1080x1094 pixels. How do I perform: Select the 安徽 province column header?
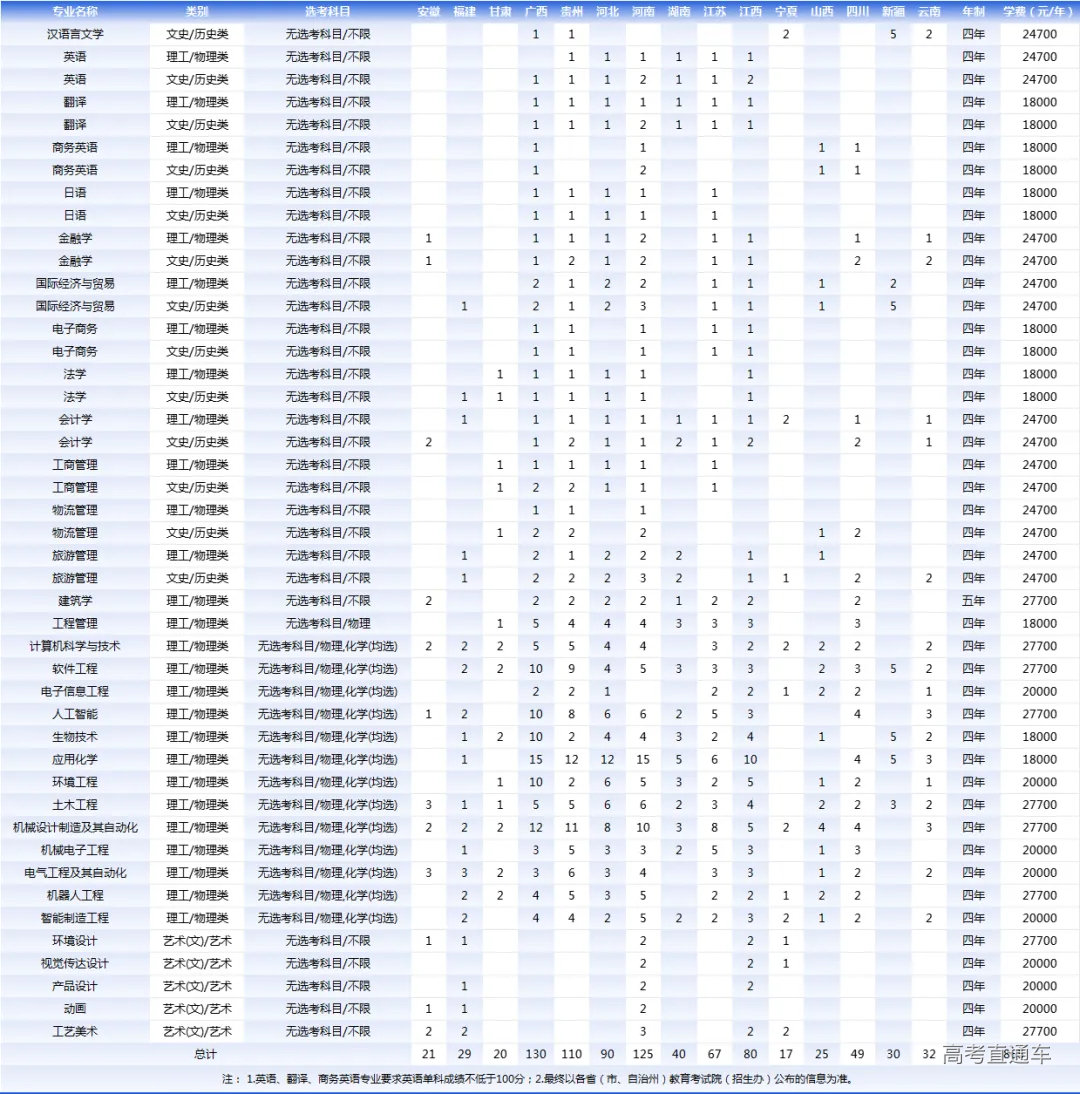click(428, 11)
